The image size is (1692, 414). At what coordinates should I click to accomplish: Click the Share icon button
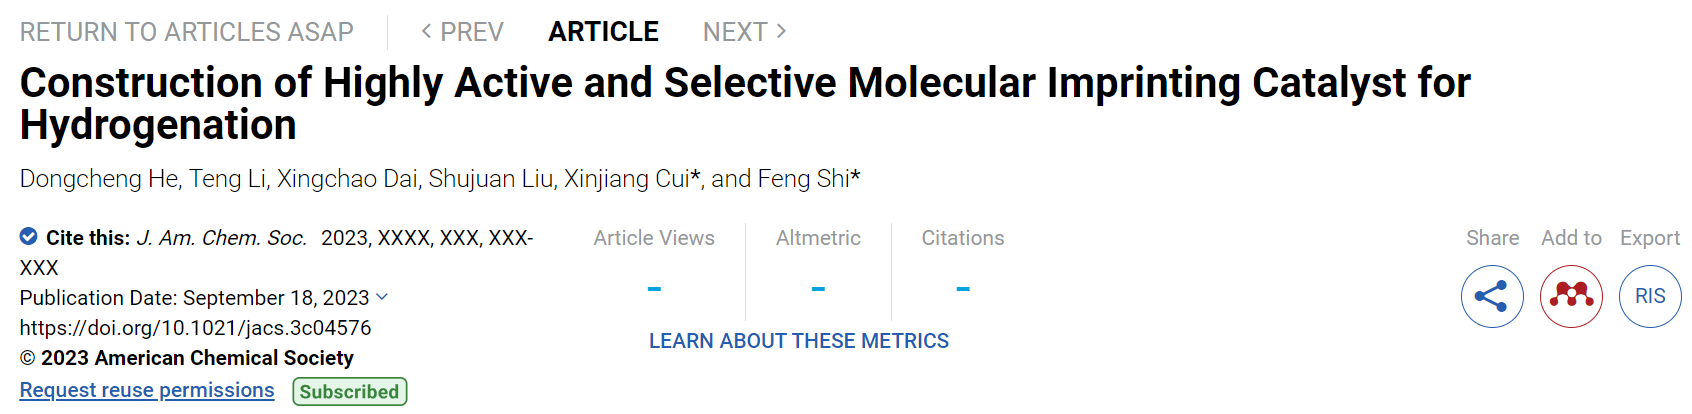pos(1492,296)
